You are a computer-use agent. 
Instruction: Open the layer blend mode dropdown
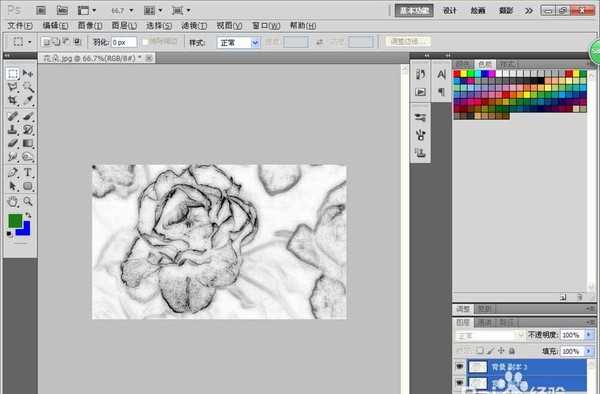pyautogui.click(x=489, y=335)
